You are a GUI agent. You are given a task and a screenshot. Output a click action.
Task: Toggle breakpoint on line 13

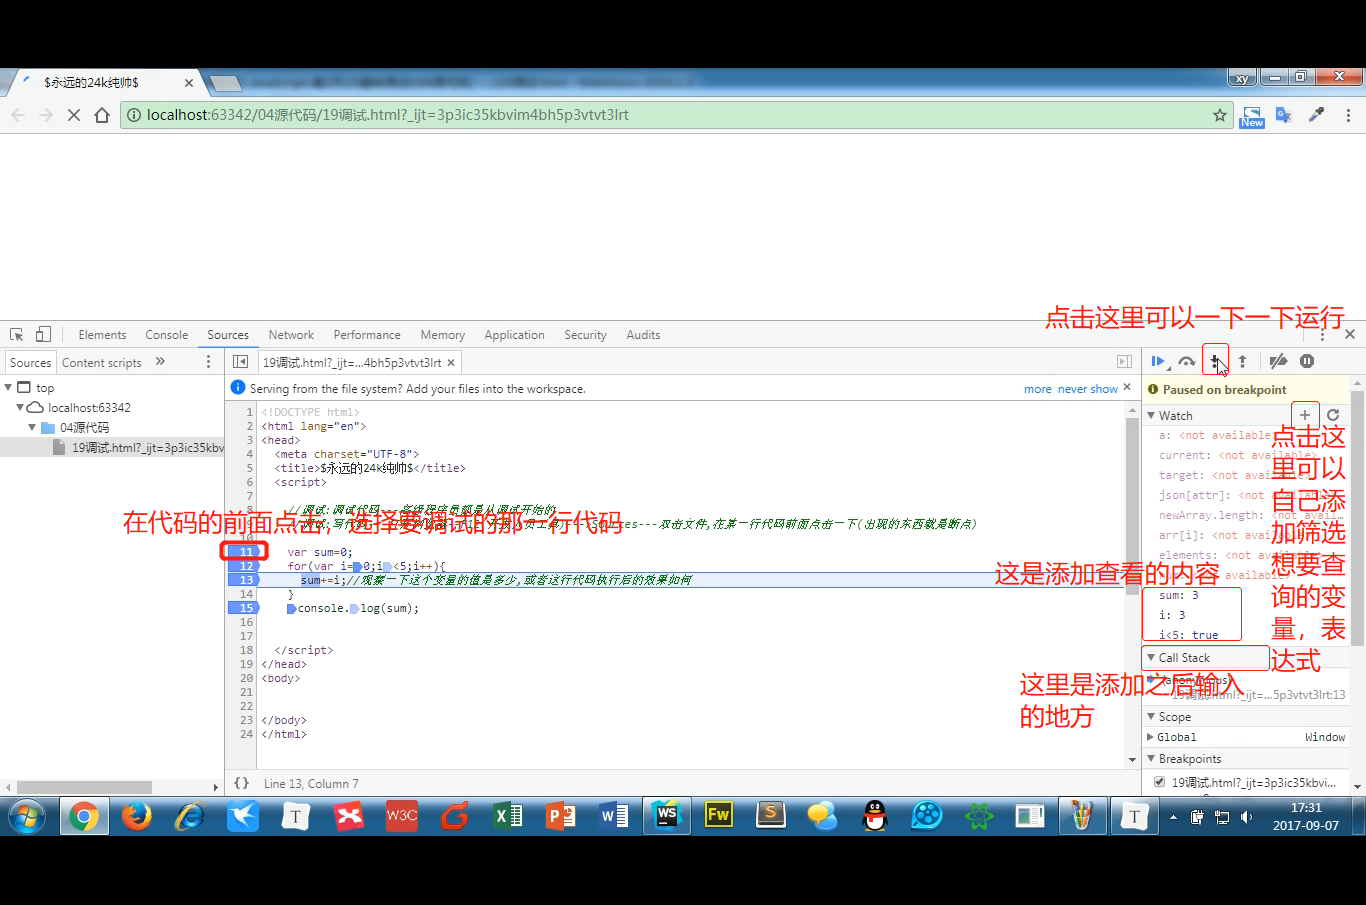[246, 580]
